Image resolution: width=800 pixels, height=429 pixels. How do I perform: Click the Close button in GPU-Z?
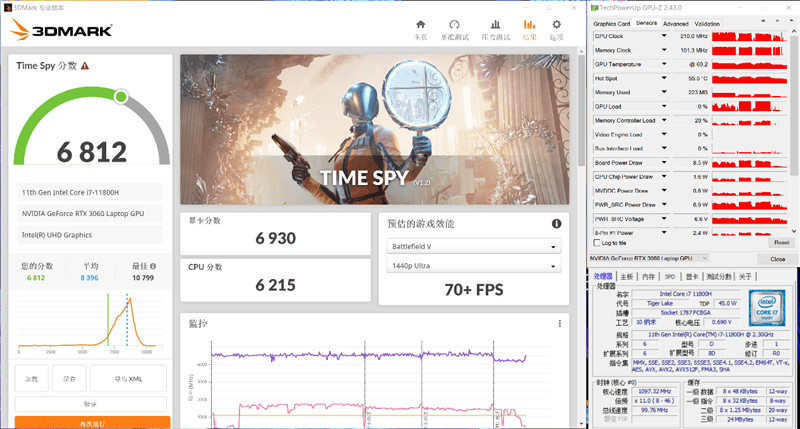pyautogui.click(x=777, y=259)
